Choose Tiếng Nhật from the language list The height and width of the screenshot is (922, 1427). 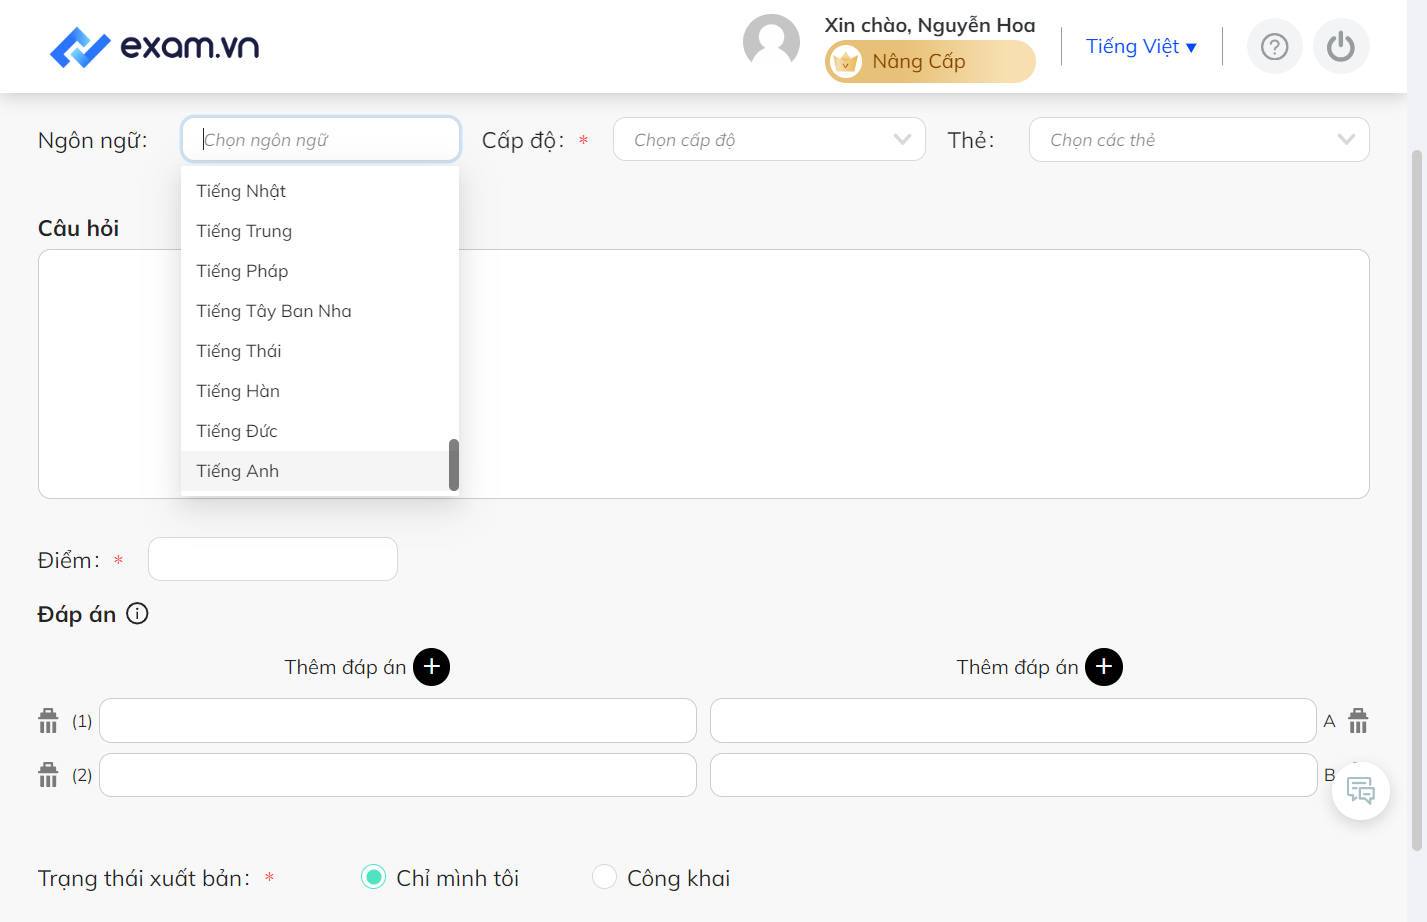(320, 191)
